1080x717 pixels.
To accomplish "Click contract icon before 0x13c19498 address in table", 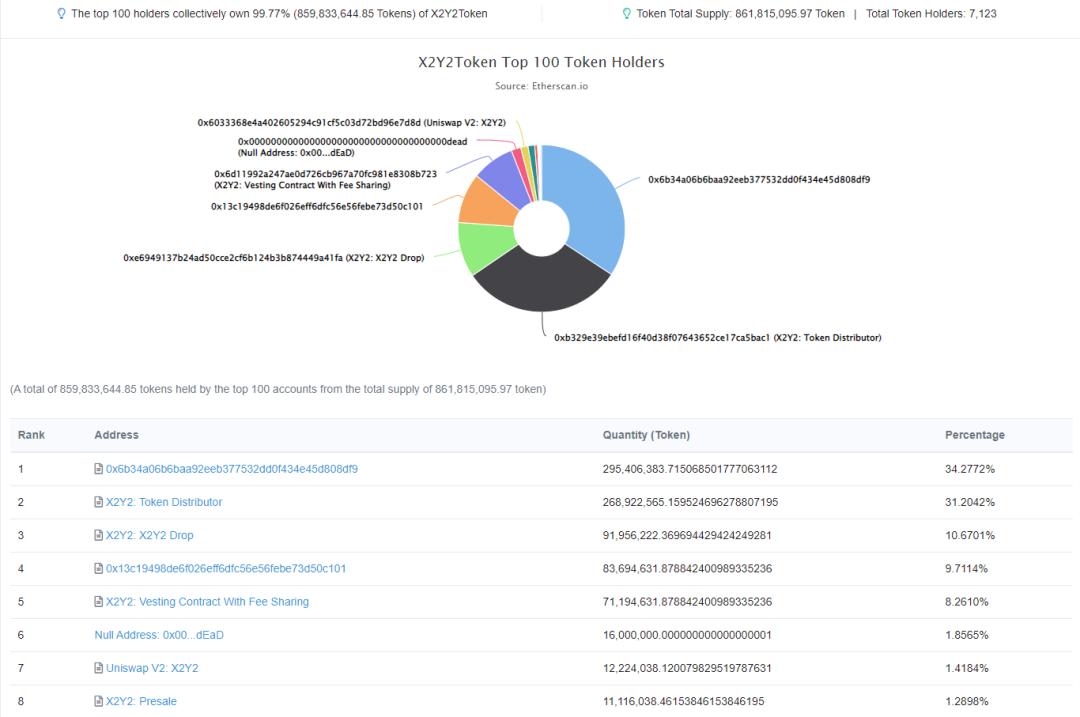I will [x=99, y=569].
